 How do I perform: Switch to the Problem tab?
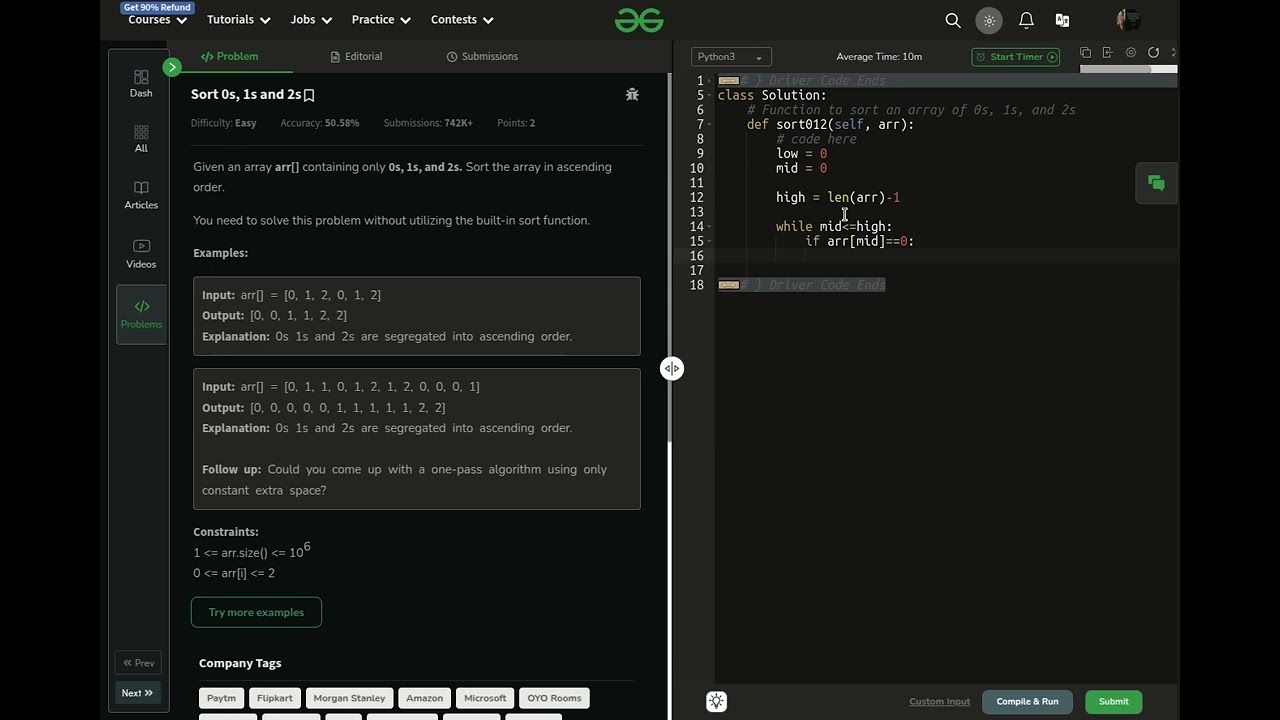pos(230,57)
